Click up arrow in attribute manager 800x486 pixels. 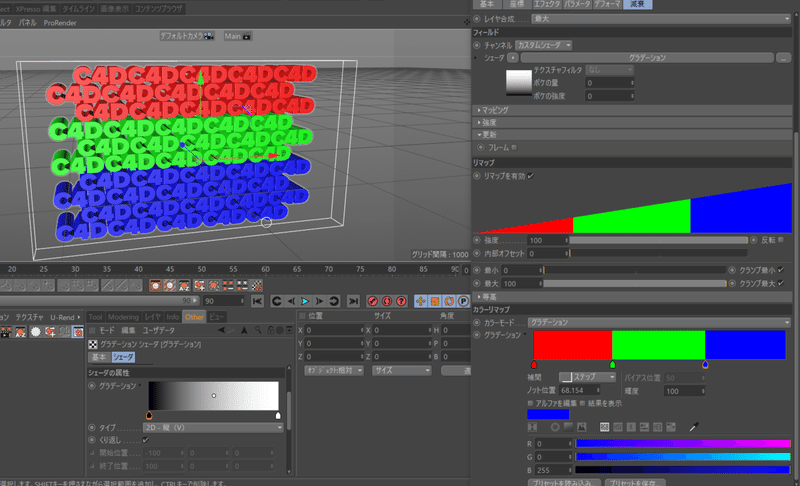click(244, 330)
